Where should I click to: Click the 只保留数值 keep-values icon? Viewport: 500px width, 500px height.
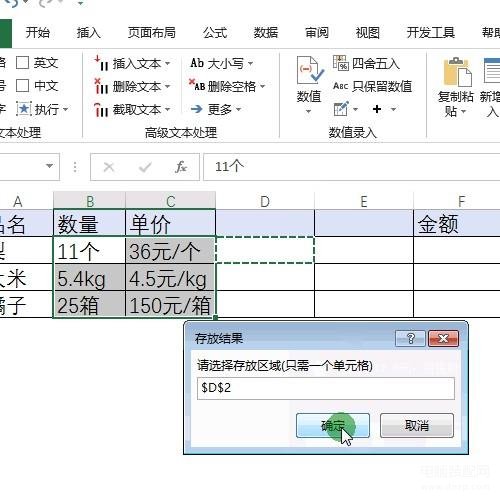click(x=340, y=86)
